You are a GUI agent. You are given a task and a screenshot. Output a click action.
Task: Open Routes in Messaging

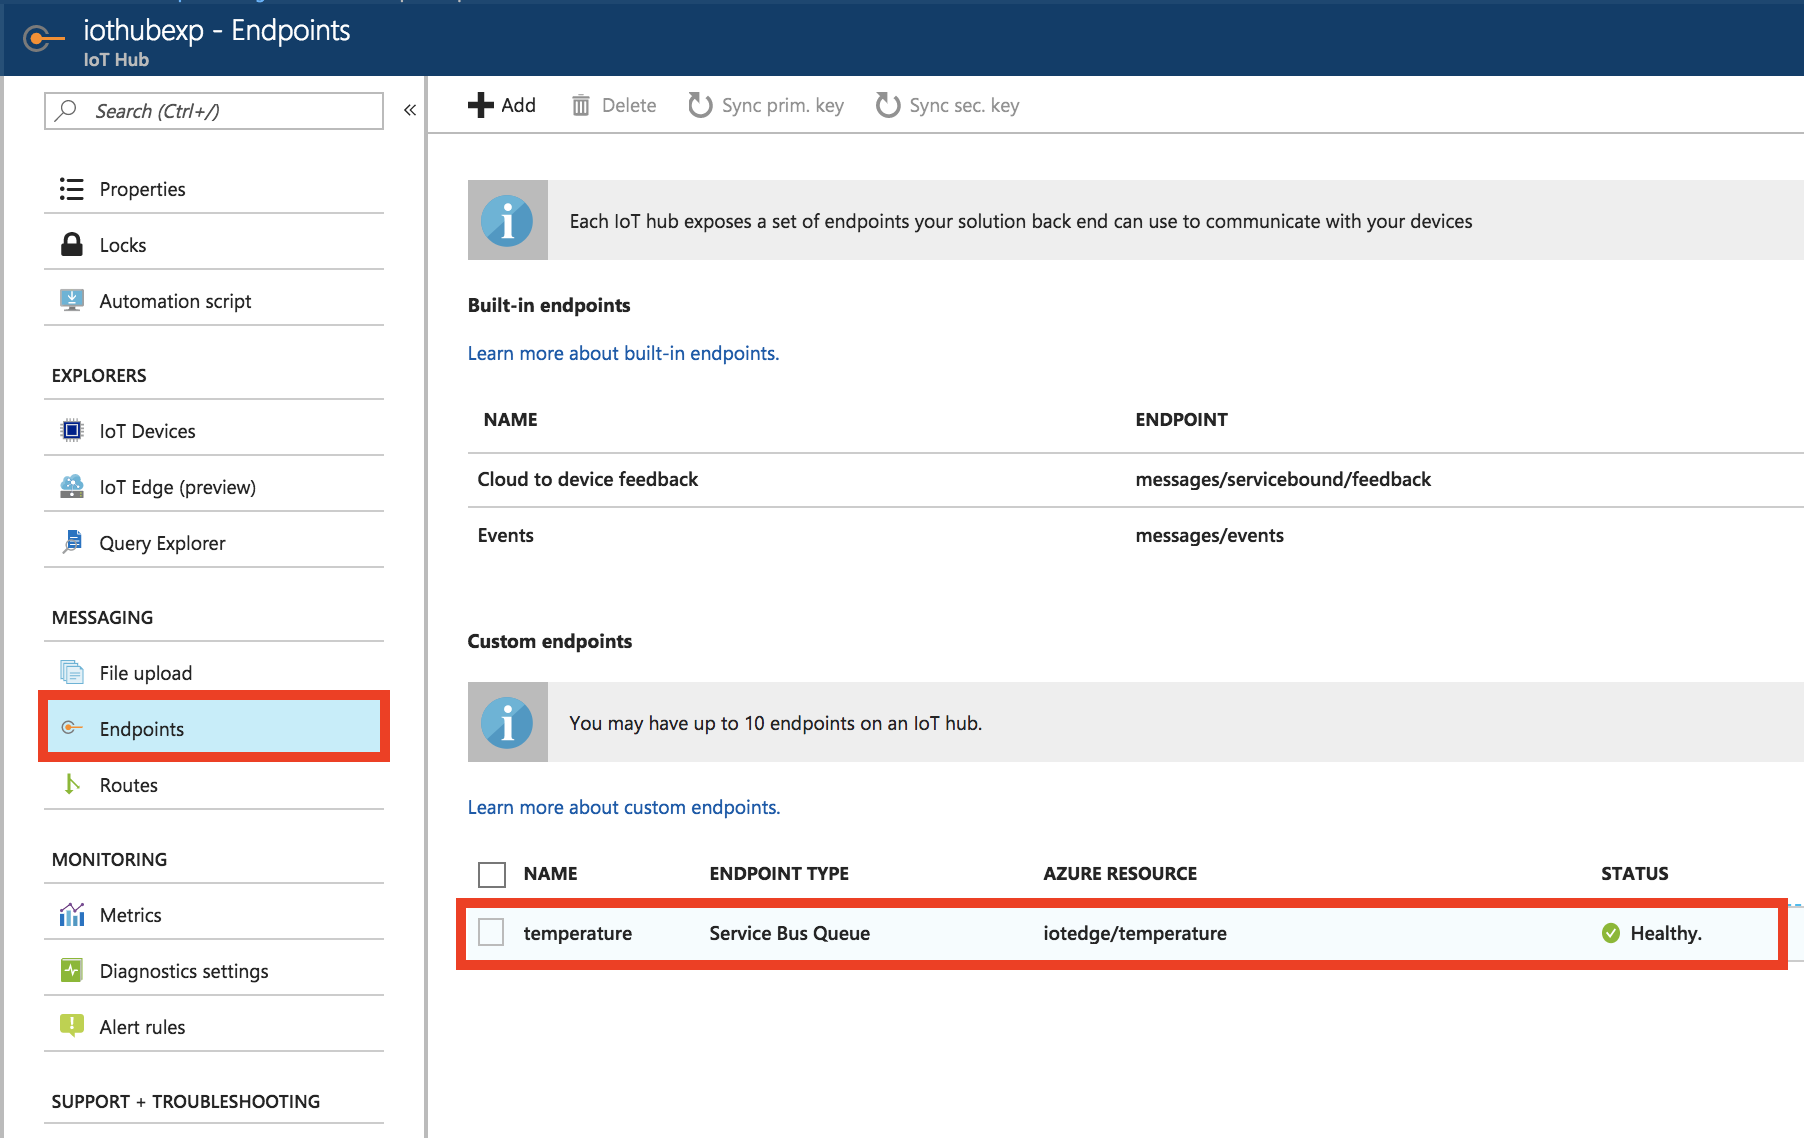click(214, 785)
